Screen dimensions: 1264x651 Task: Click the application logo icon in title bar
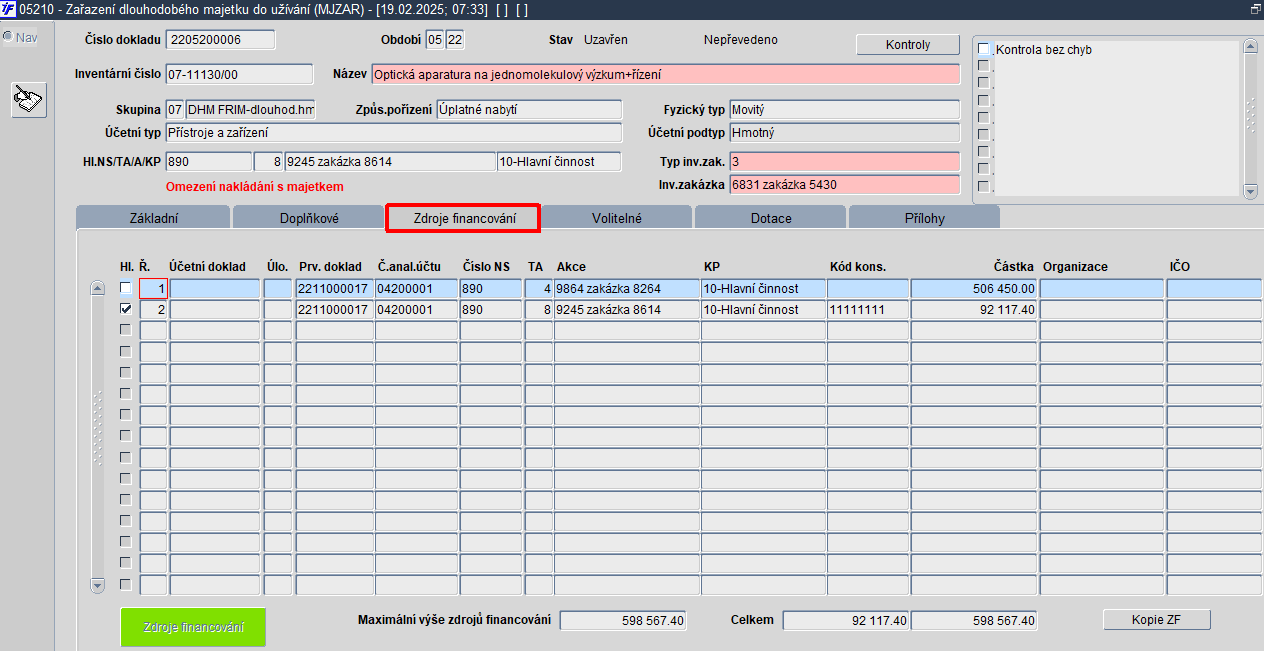point(8,9)
